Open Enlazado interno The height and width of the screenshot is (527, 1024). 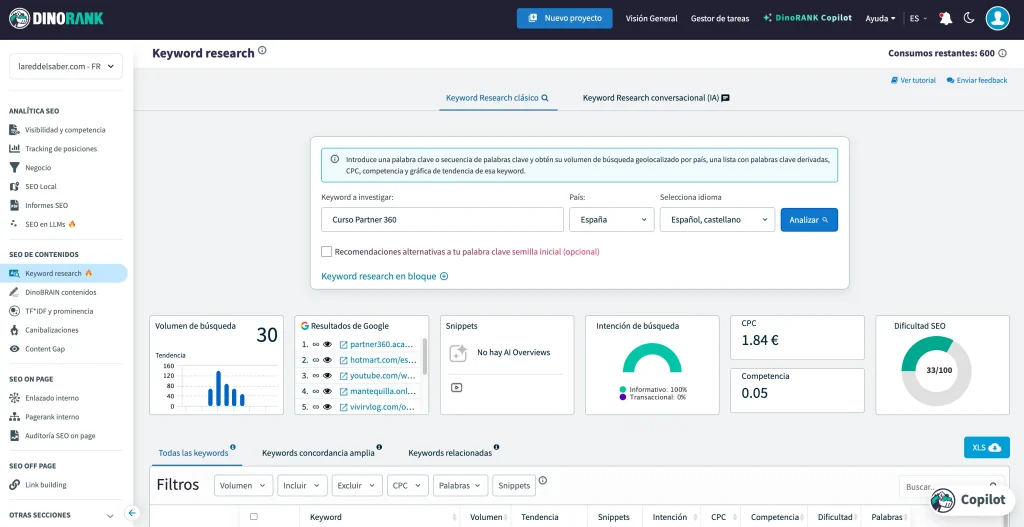point(52,398)
